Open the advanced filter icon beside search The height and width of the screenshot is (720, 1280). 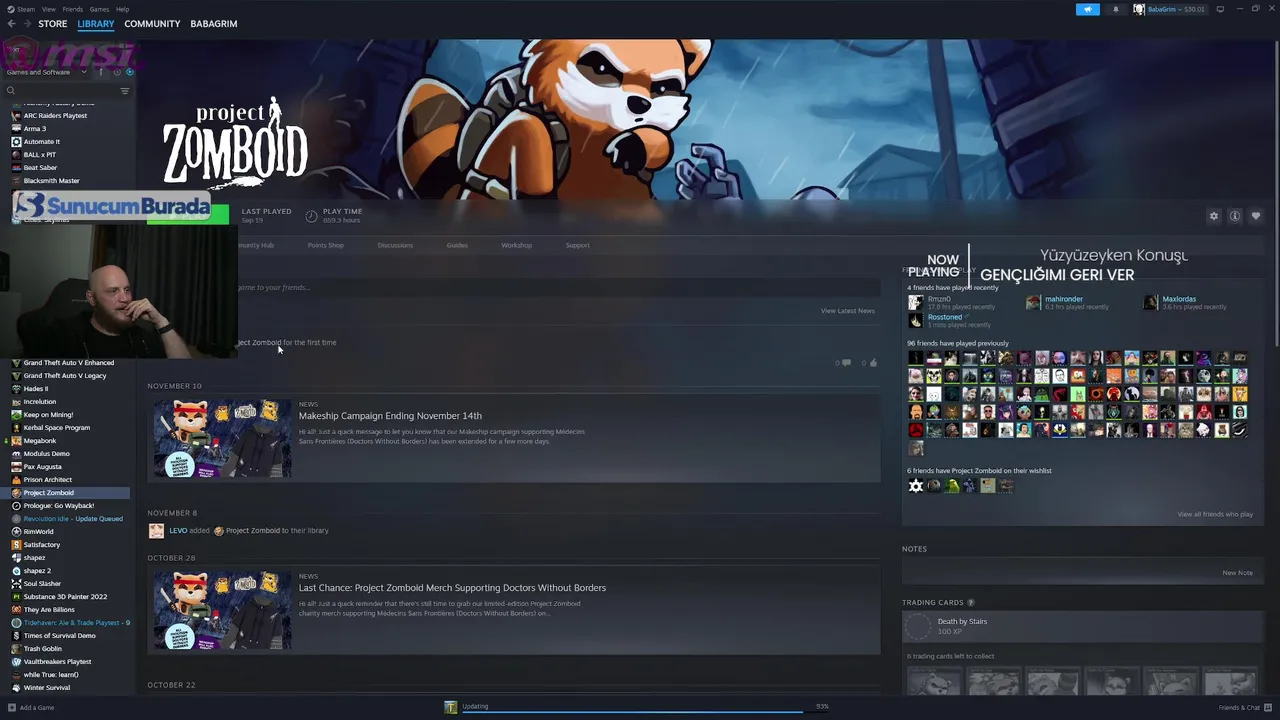pos(125,91)
